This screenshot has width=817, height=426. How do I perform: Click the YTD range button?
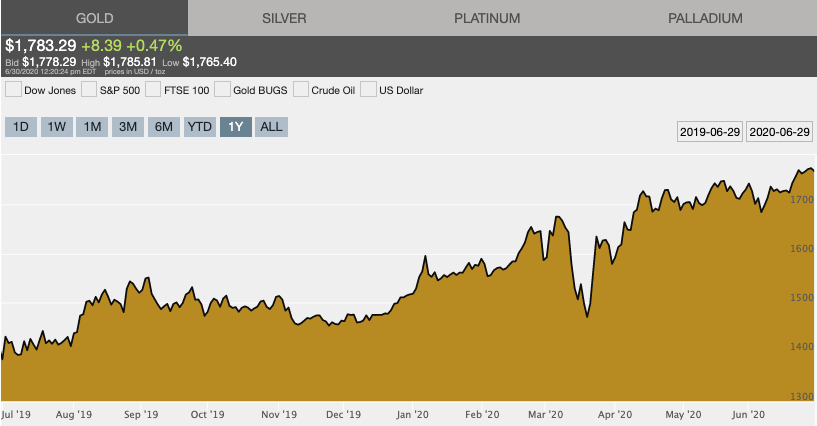200,127
